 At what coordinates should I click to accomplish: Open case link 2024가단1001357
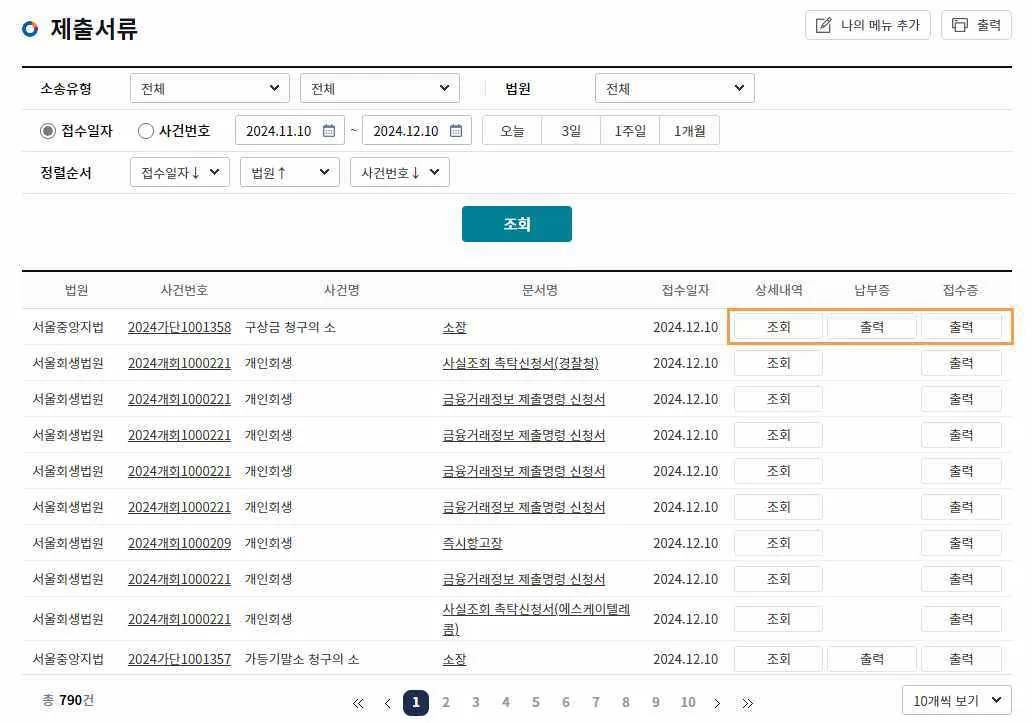(x=179, y=659)
